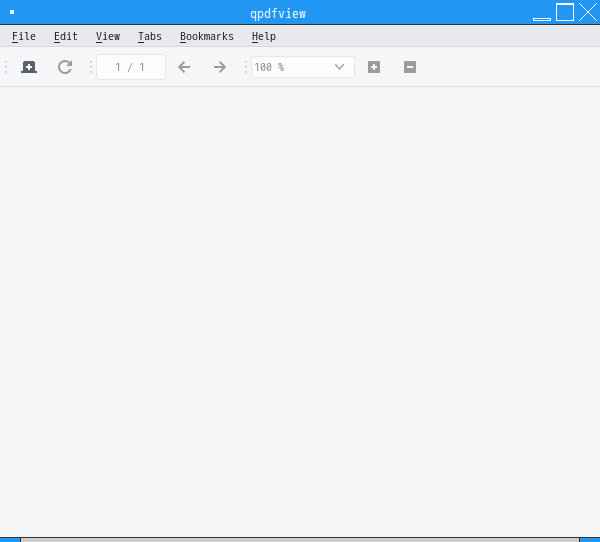Open the Help menu
Screen dimensions: 600x542
click(264, 36)
